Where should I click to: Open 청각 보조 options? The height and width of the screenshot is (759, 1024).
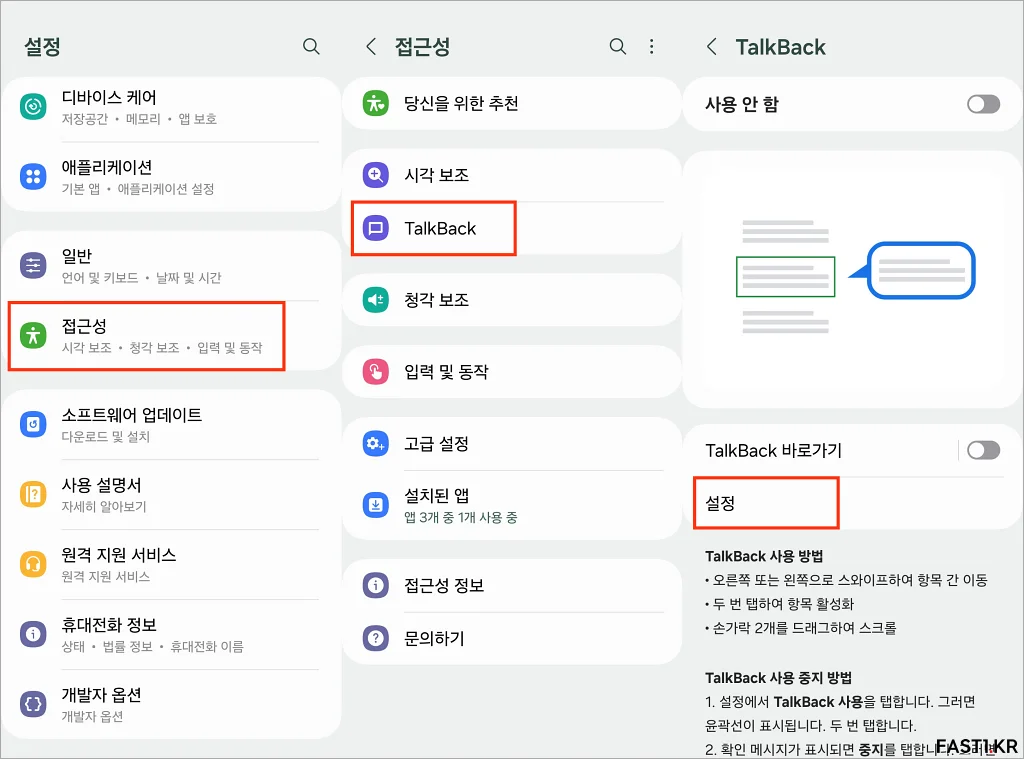(511, 300)
